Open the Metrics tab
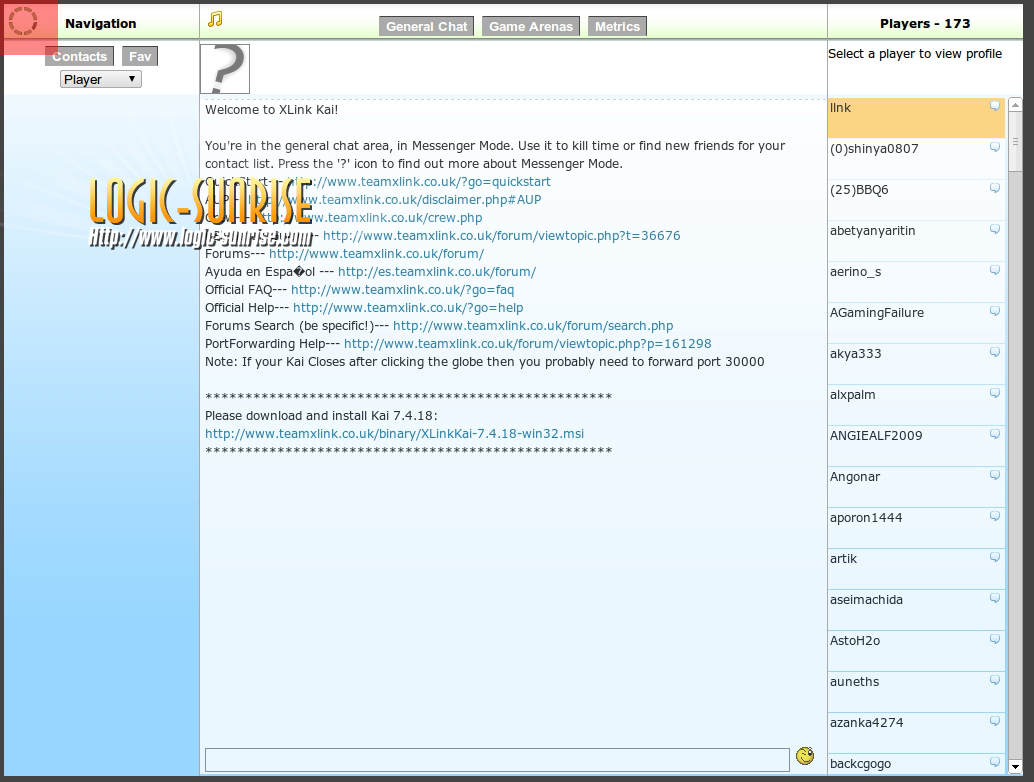The image size is (1034, 782). tap(617, 26)
